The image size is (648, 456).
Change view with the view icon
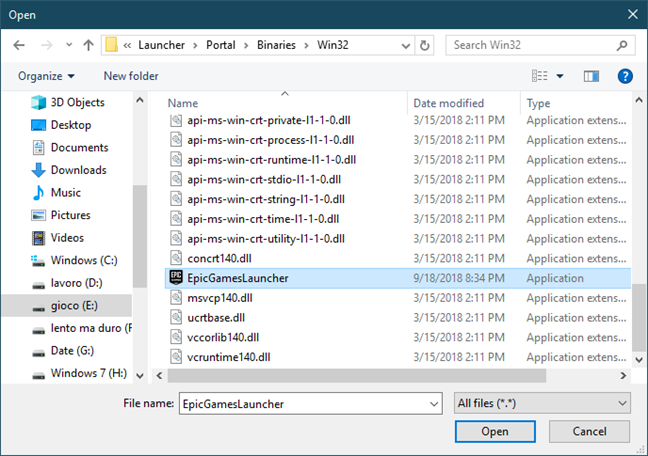(540, 76)
